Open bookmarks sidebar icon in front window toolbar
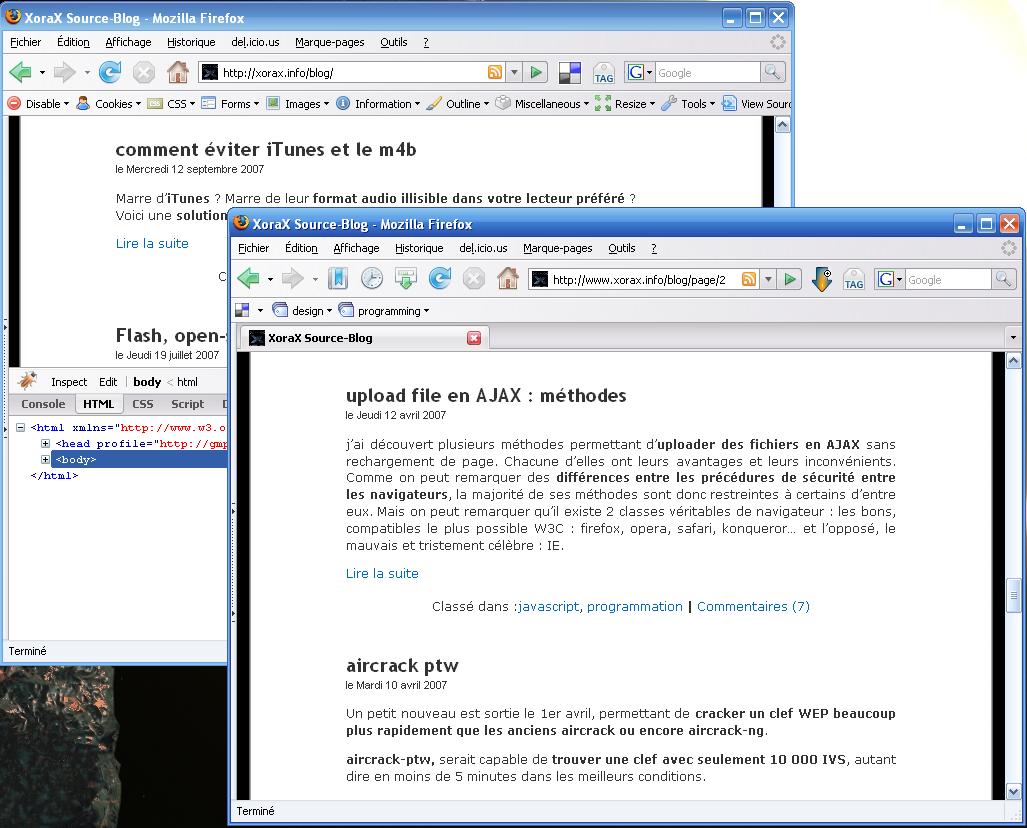Viewport: 1027px width, 828px height. [x=338, y=279]
